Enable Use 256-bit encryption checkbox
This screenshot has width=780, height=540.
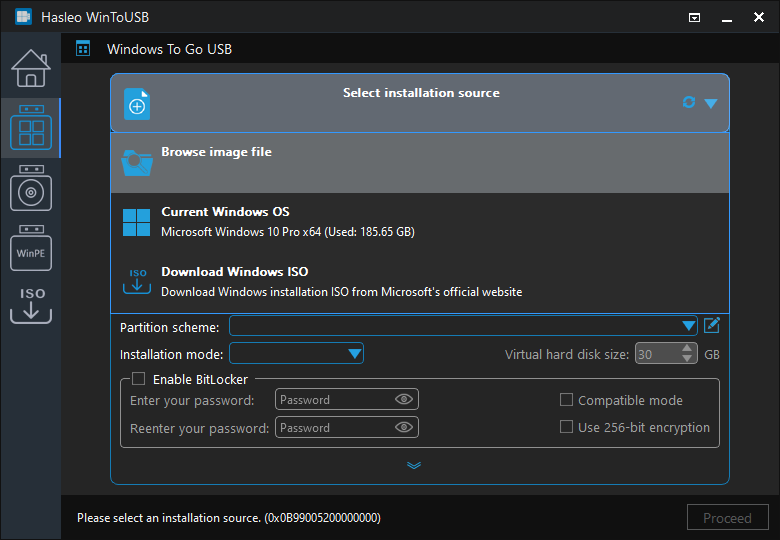[x=566, y=427]
